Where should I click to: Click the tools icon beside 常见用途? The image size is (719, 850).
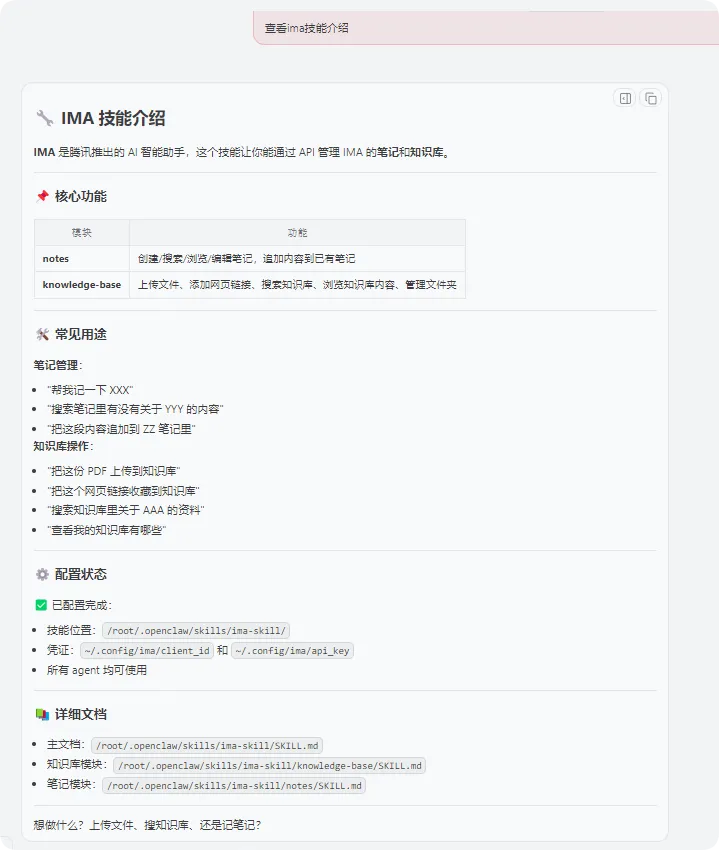[42, 334]
